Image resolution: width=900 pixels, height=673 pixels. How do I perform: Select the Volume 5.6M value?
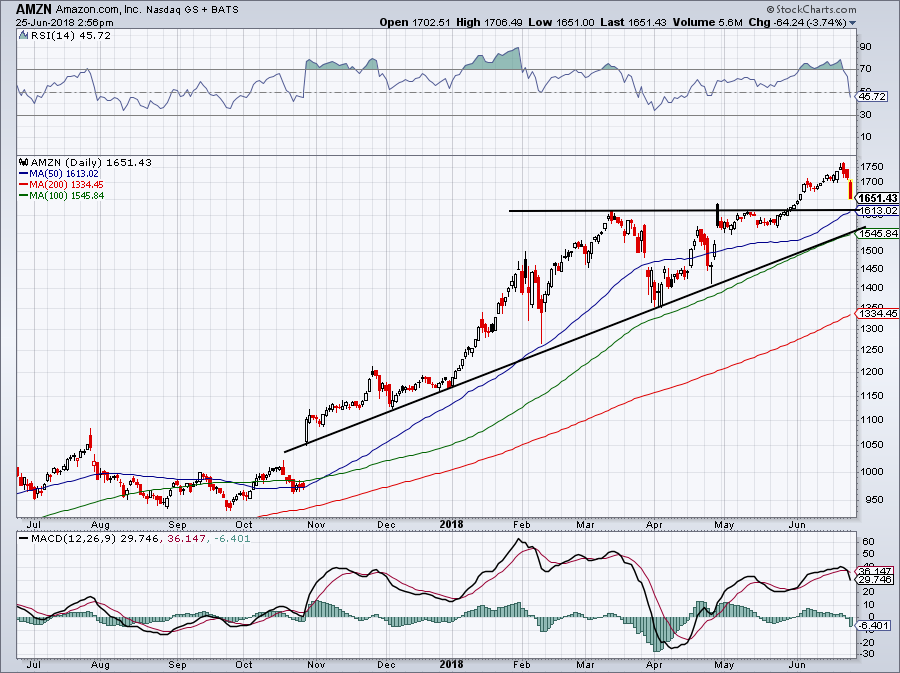click(708, 22)
